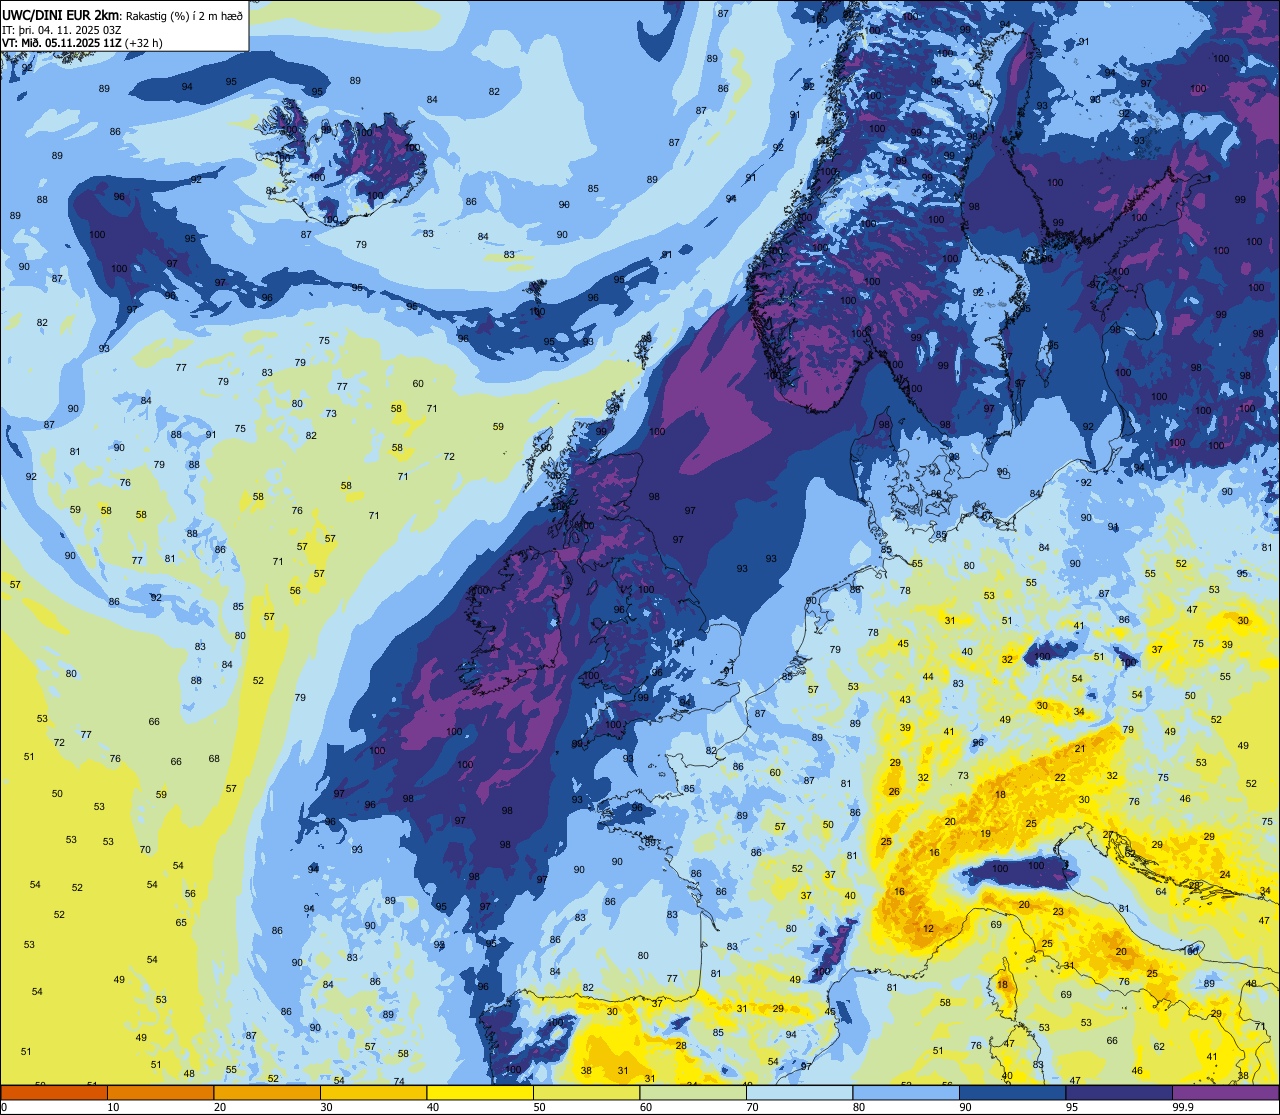Click the 20–30% amber legend swatch
The height and width of the screenshot is (1115, 1280).
[x=267, y=1092]
